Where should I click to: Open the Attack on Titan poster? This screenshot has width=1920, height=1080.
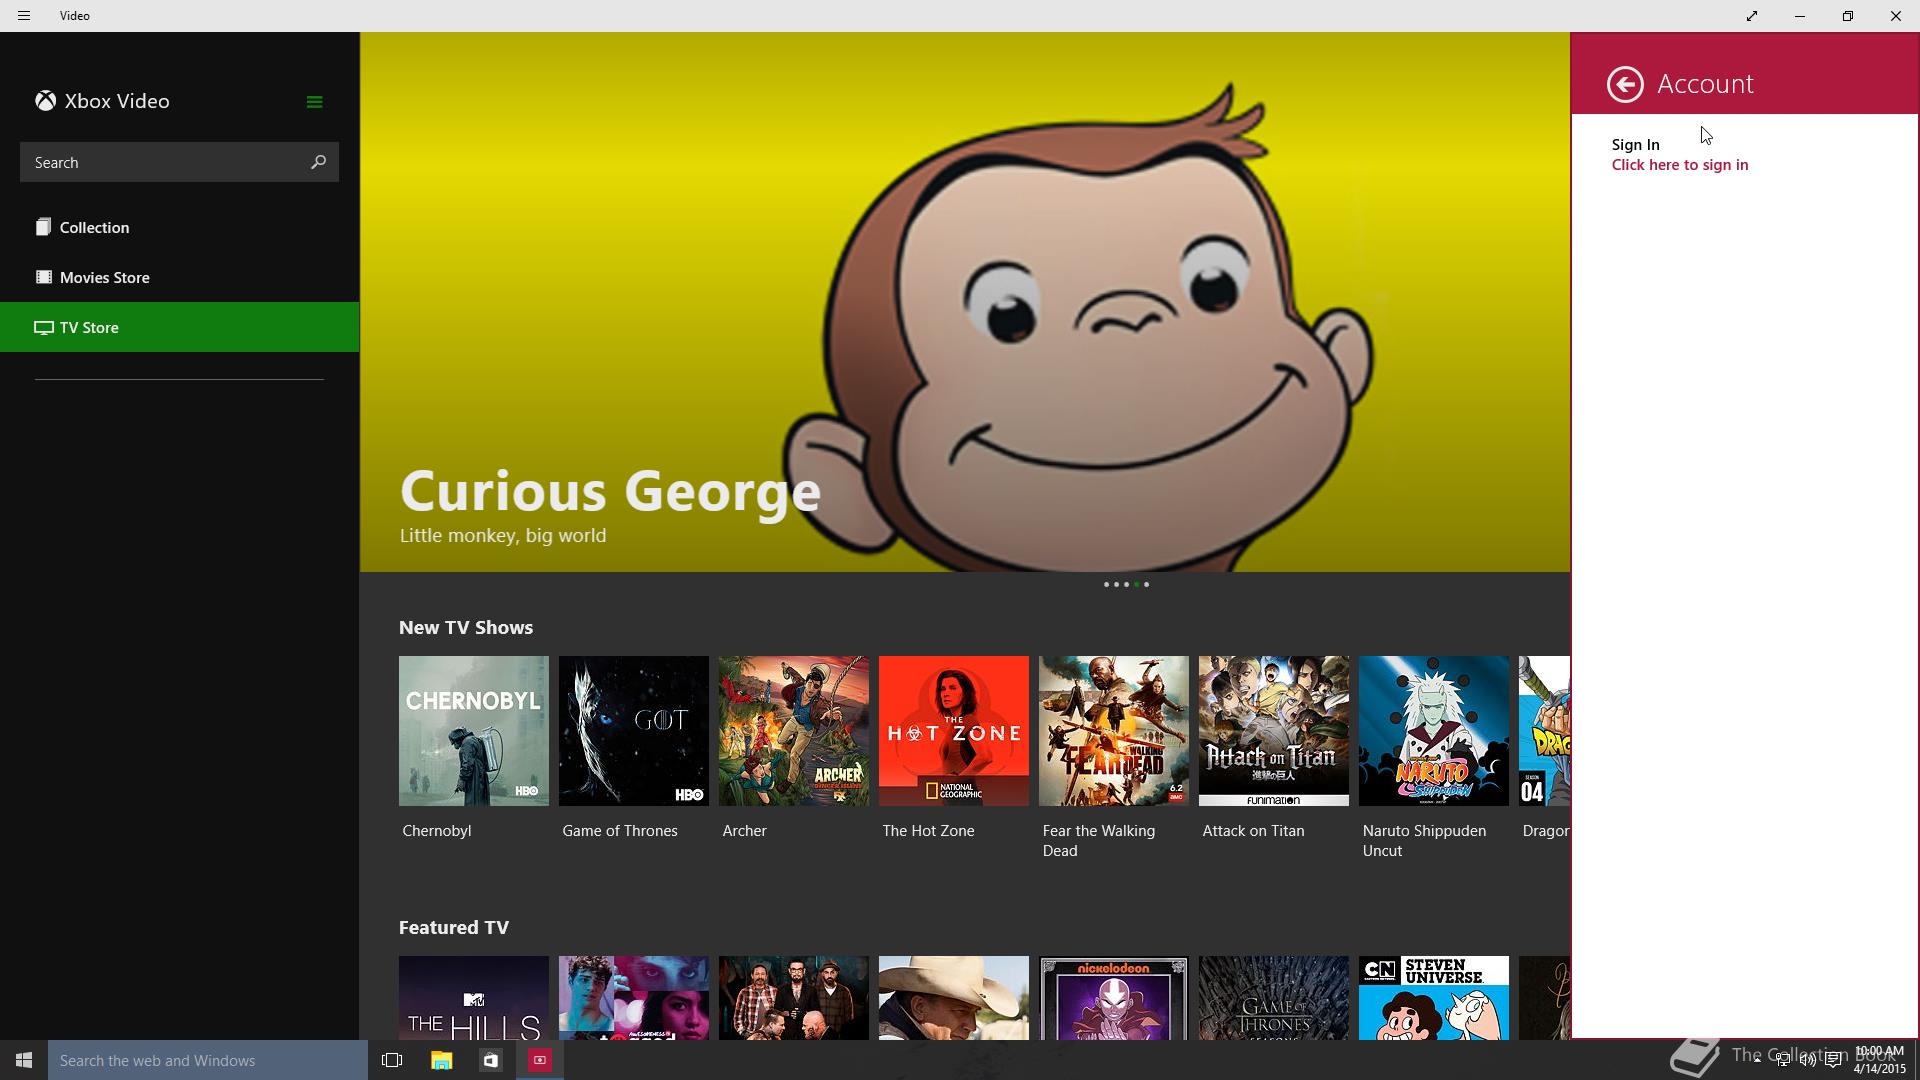point(1274,731)
